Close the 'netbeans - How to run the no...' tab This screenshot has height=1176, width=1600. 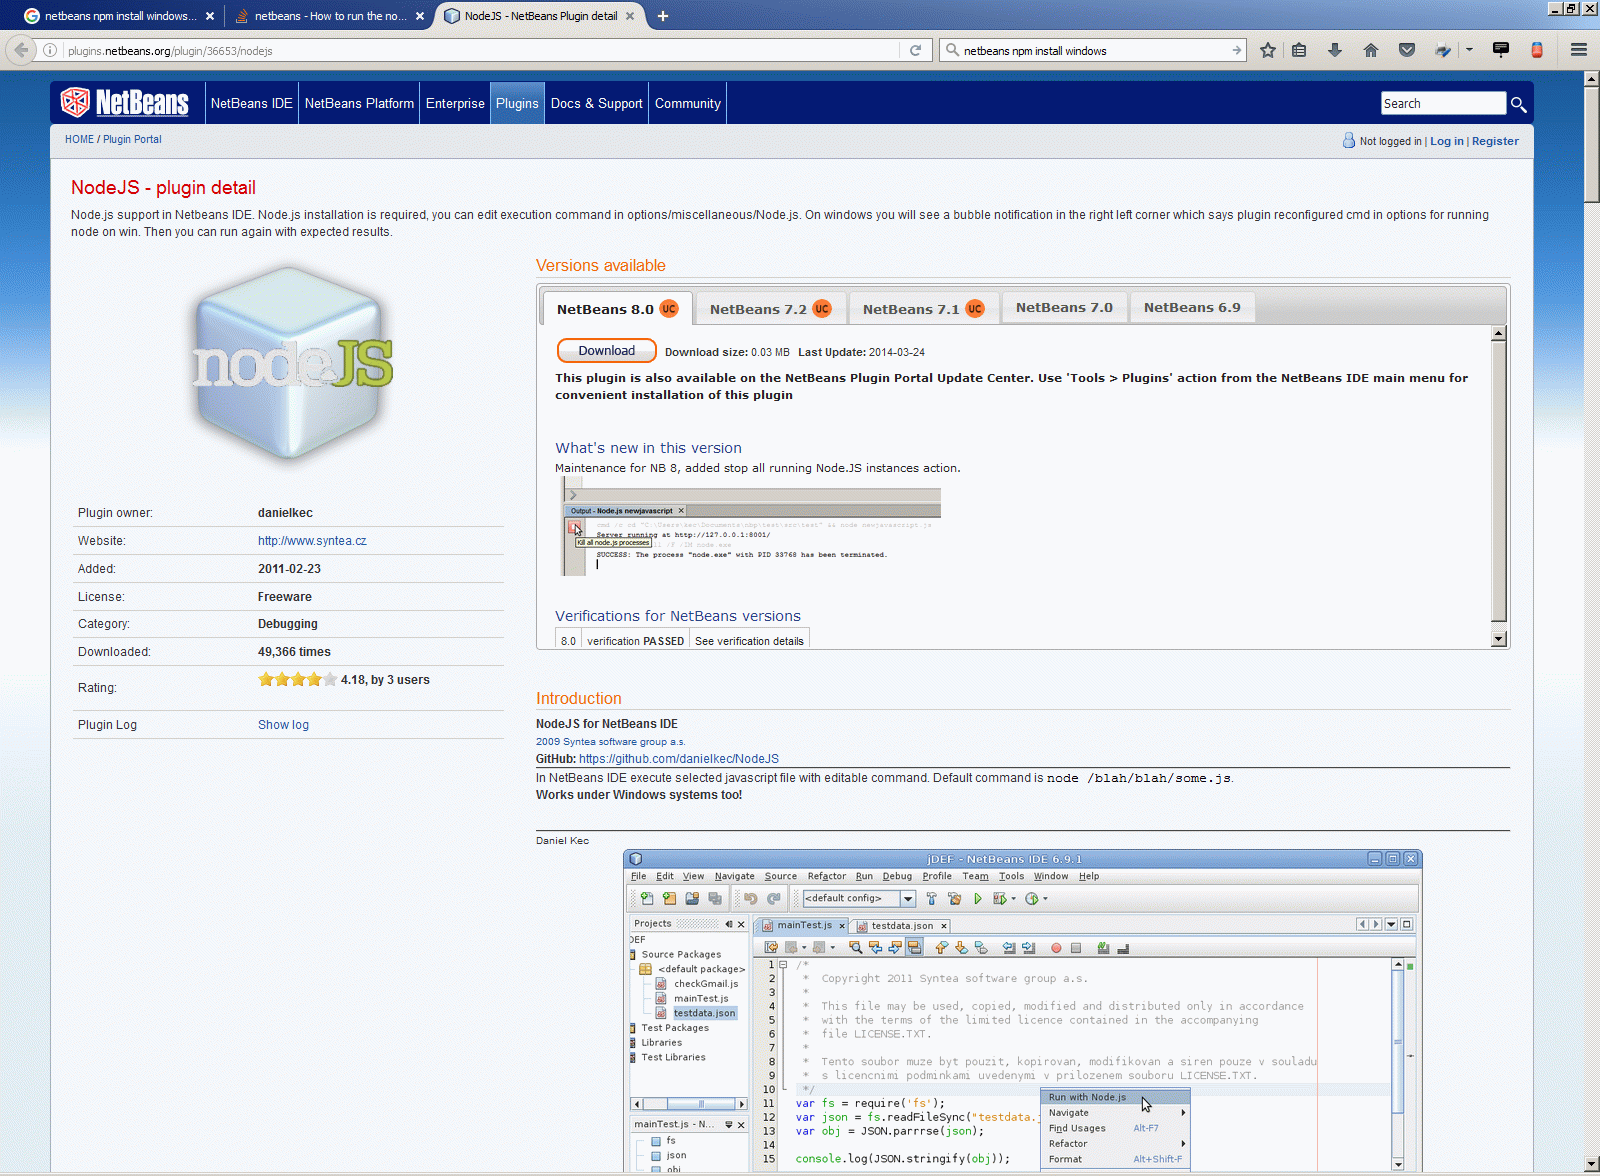420,16
